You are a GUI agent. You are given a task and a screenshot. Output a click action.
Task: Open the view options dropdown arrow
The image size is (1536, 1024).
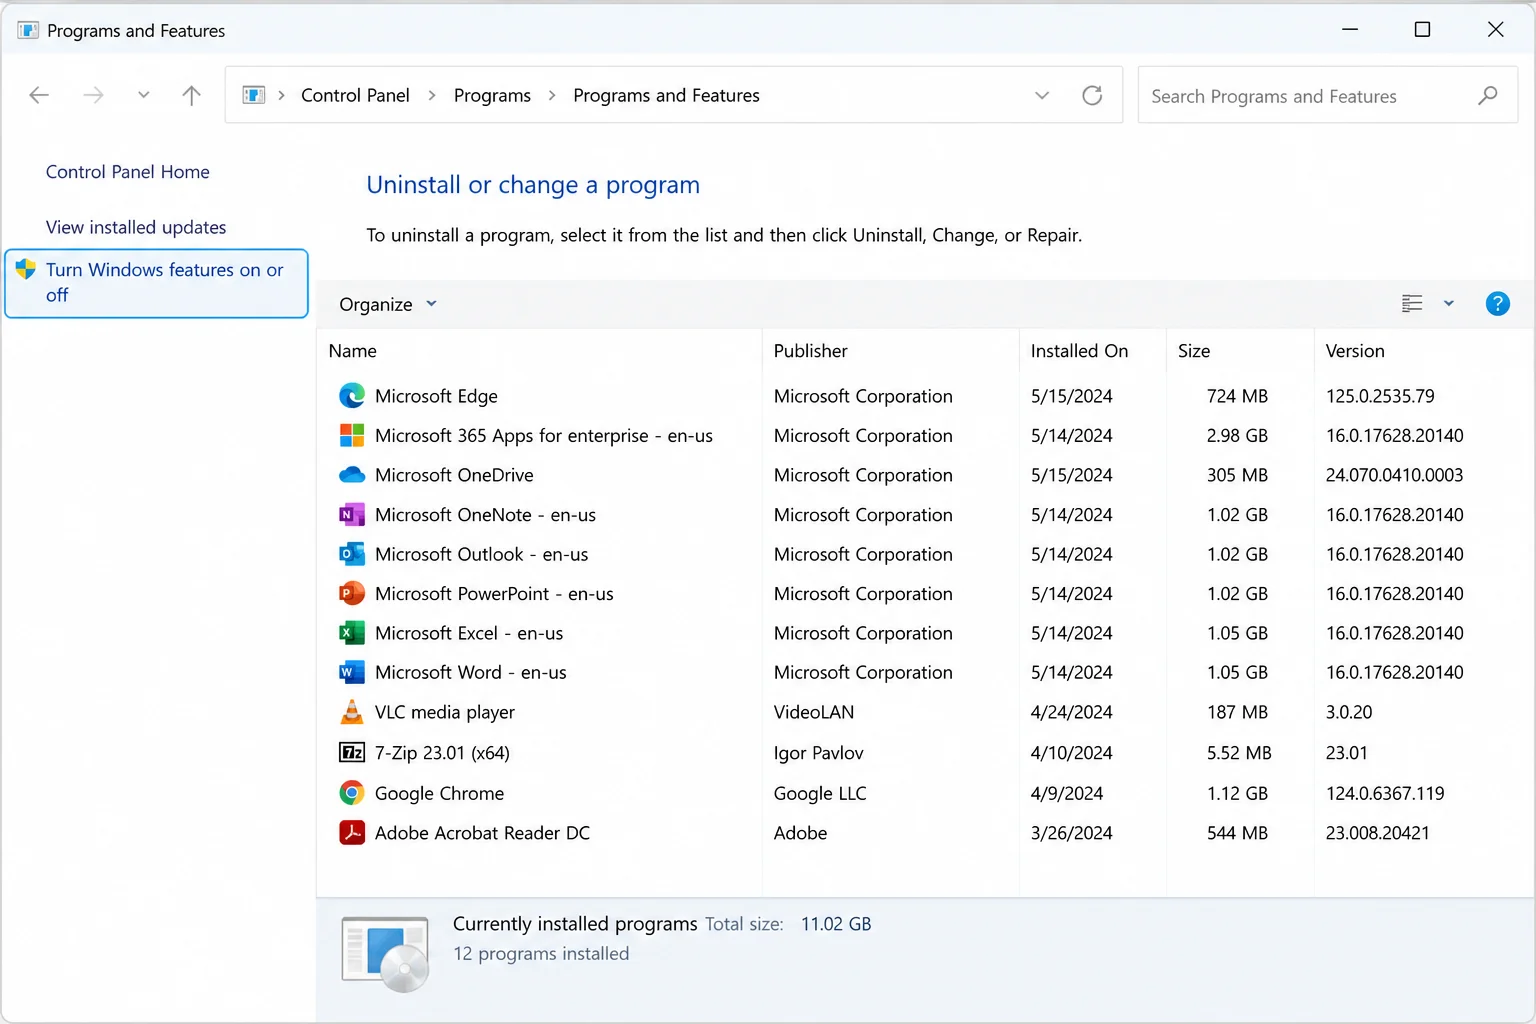1448,304
